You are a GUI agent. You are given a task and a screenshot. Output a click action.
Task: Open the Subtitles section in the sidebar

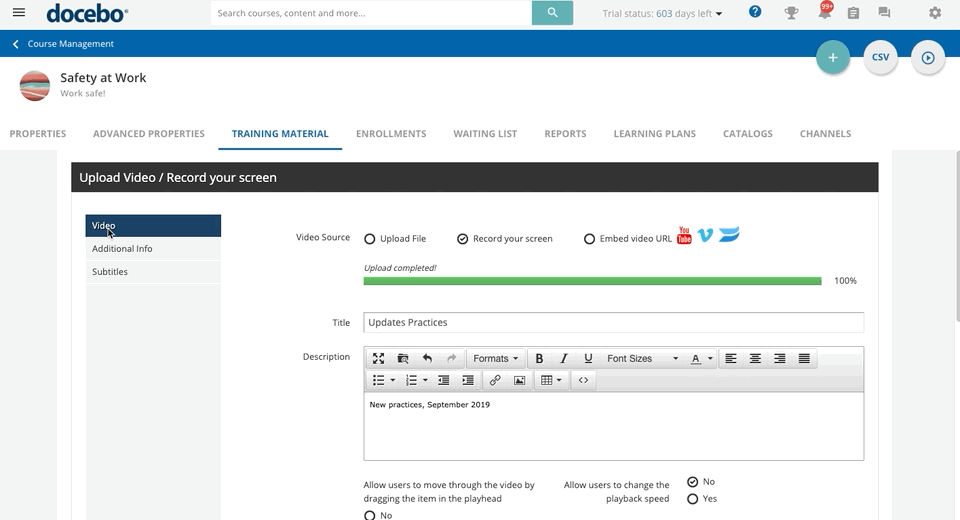coord(110,272)
